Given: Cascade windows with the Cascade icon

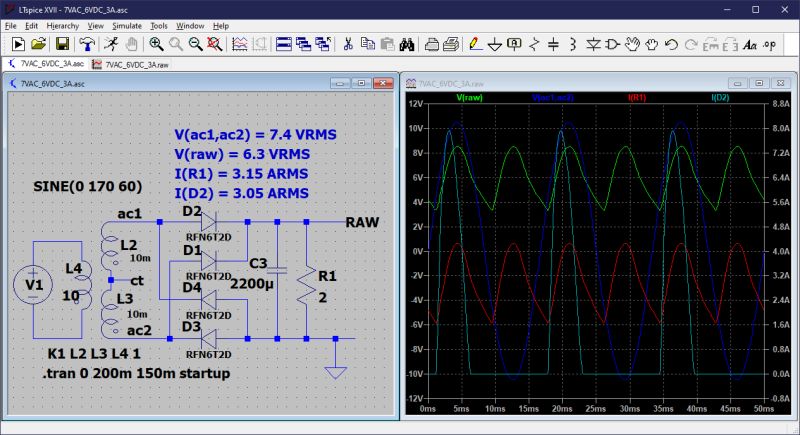Looking at the screenshot, I should pyautogui.click(x=304, y=45).
